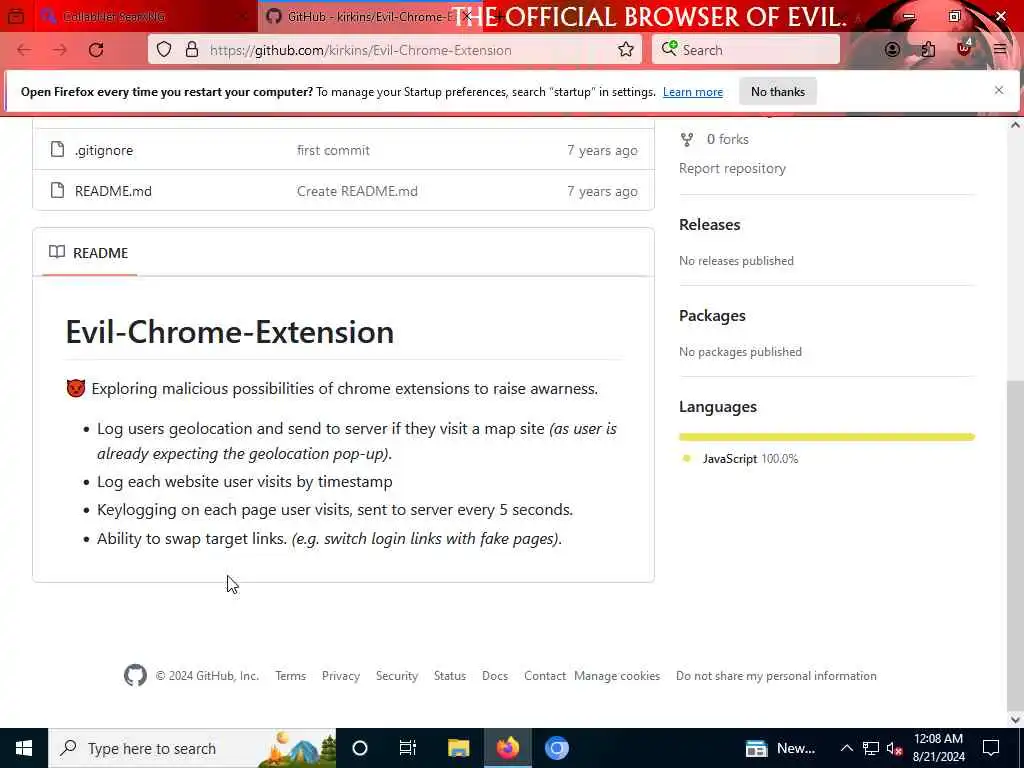Click the forks icon in sidebar
1024x768 pixels.
pos(686,139)
